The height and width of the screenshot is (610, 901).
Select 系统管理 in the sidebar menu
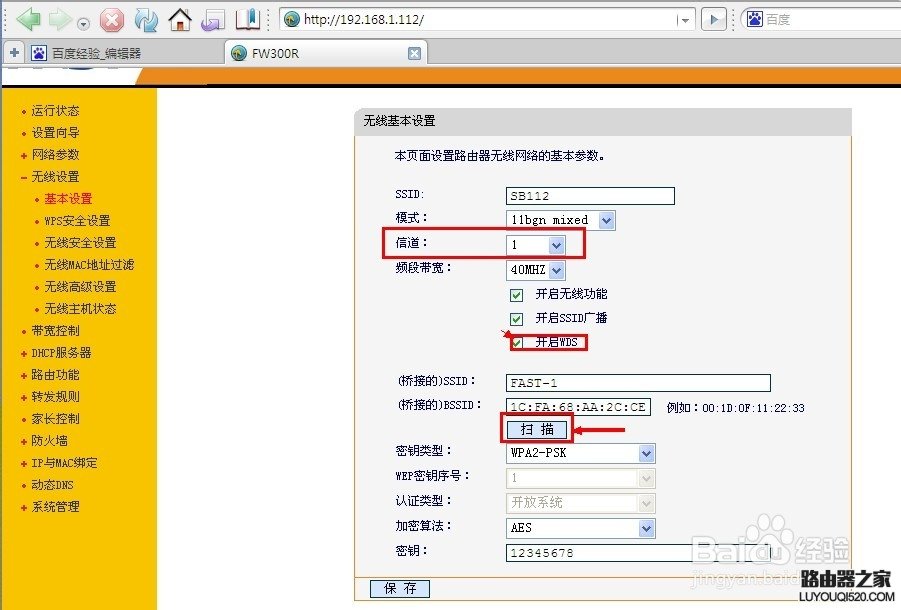pos(53,507)
